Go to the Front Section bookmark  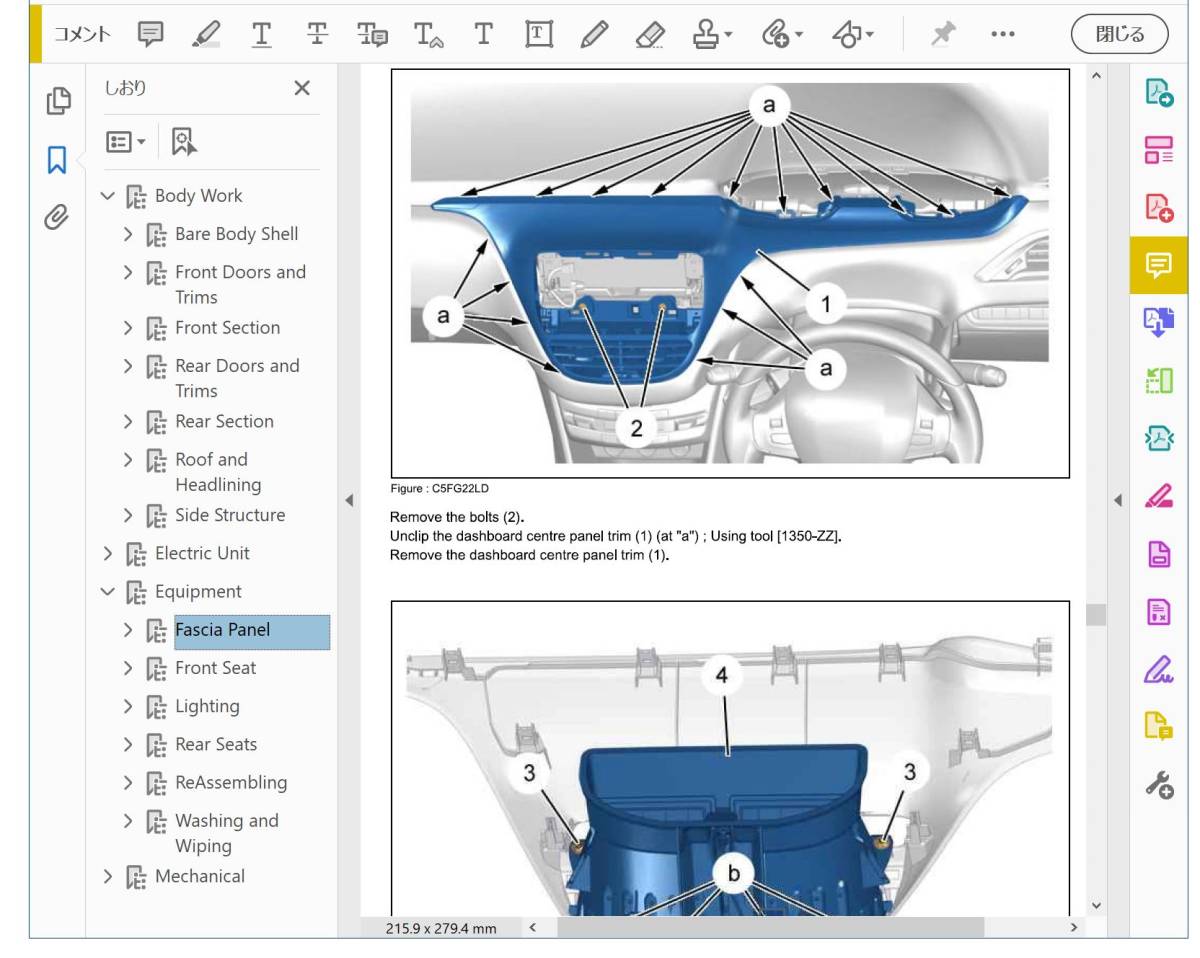point(227,328)
